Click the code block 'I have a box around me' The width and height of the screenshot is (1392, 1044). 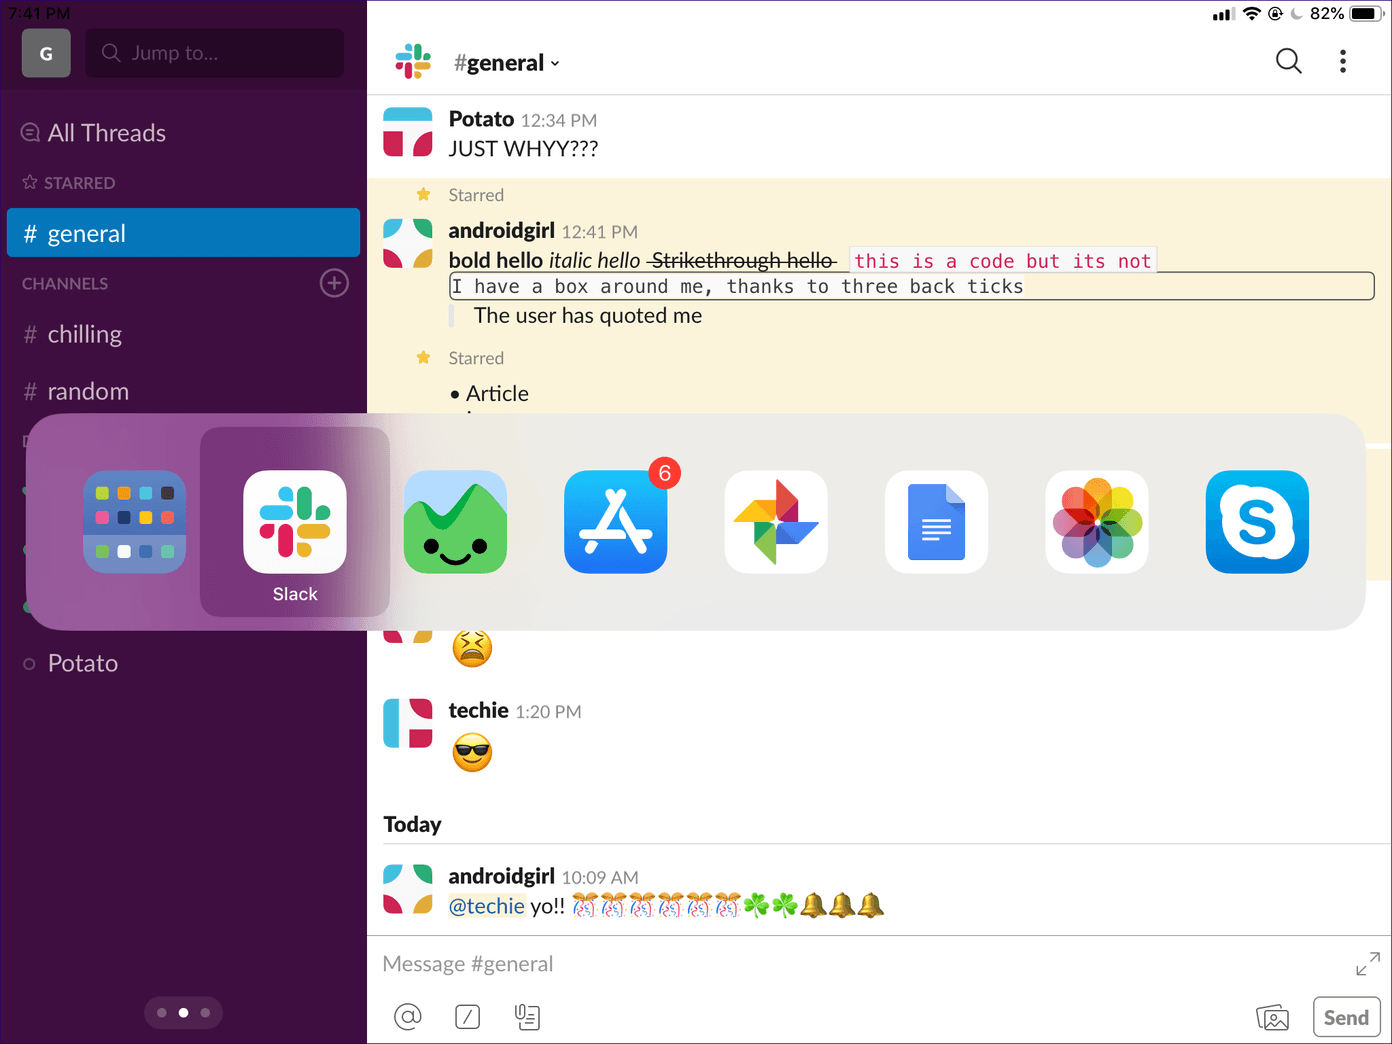point(911,287)
